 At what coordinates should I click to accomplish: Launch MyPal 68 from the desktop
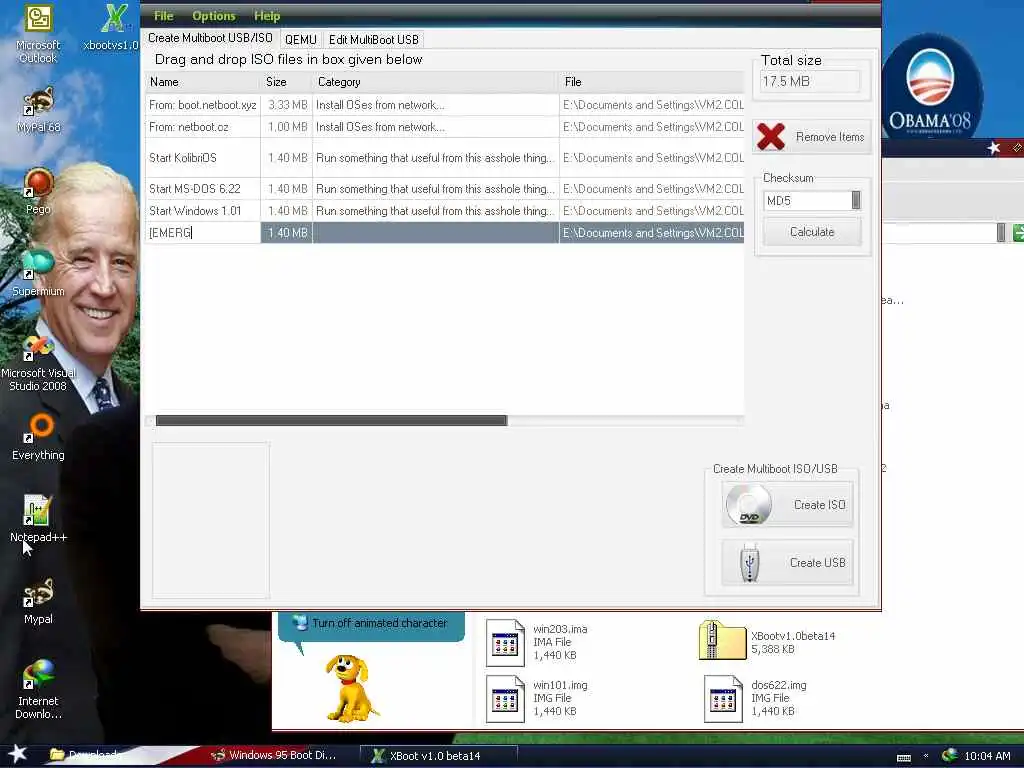tap(38, 110)
